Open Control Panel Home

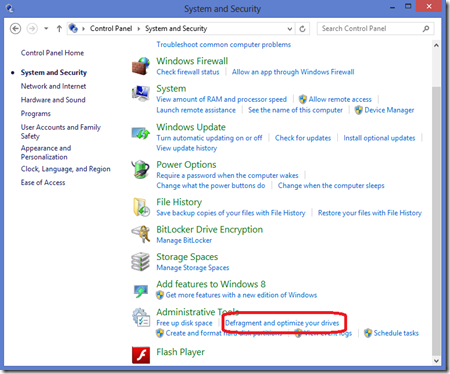pos(52,53)
